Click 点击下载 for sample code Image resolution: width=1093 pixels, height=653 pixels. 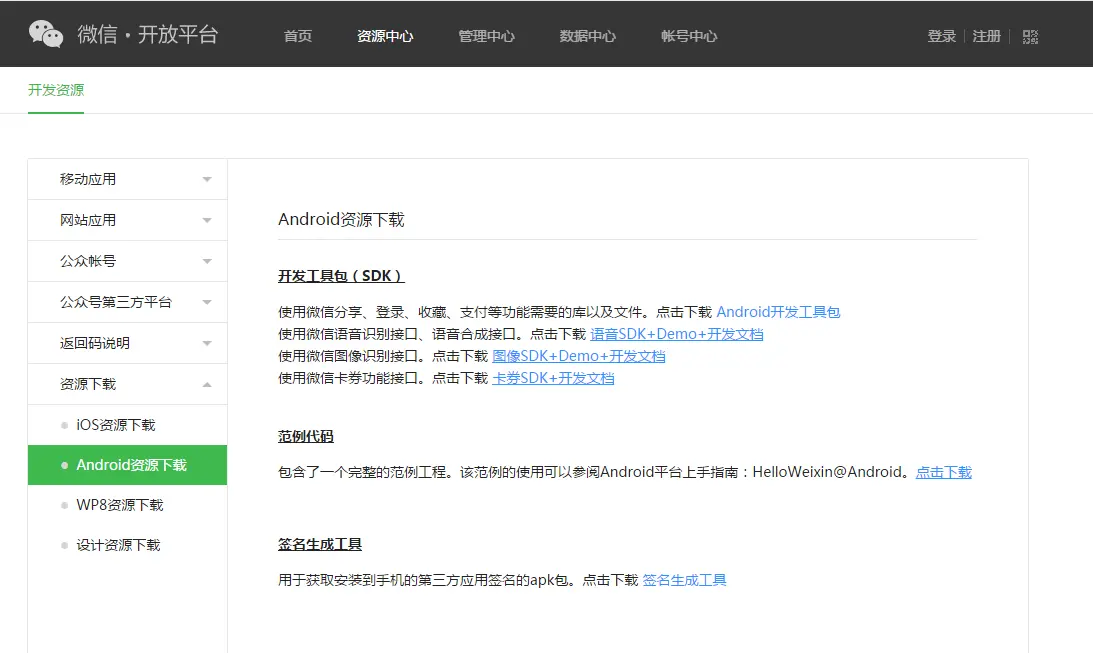tap(943, 473)
